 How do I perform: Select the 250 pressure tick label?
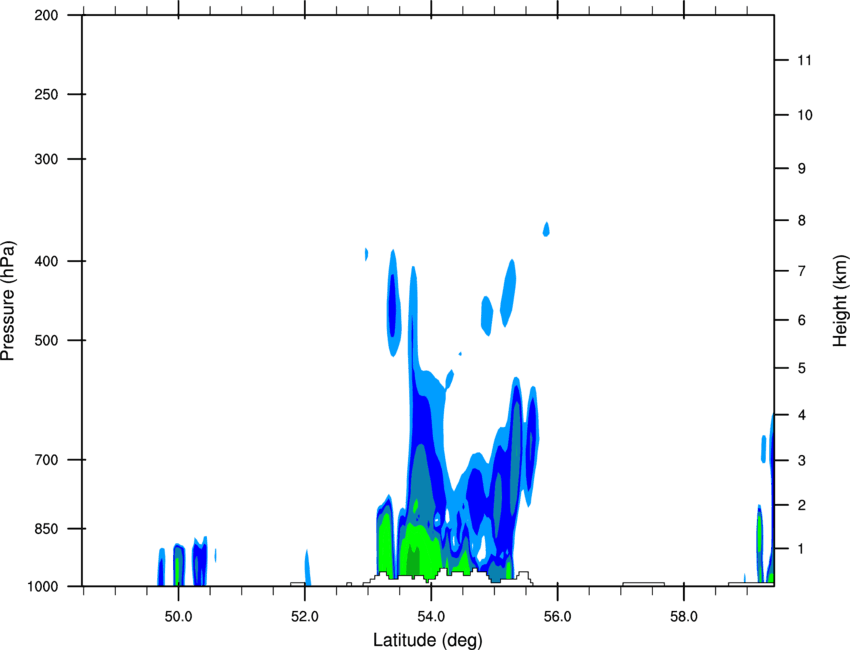(x=46, y=94)
